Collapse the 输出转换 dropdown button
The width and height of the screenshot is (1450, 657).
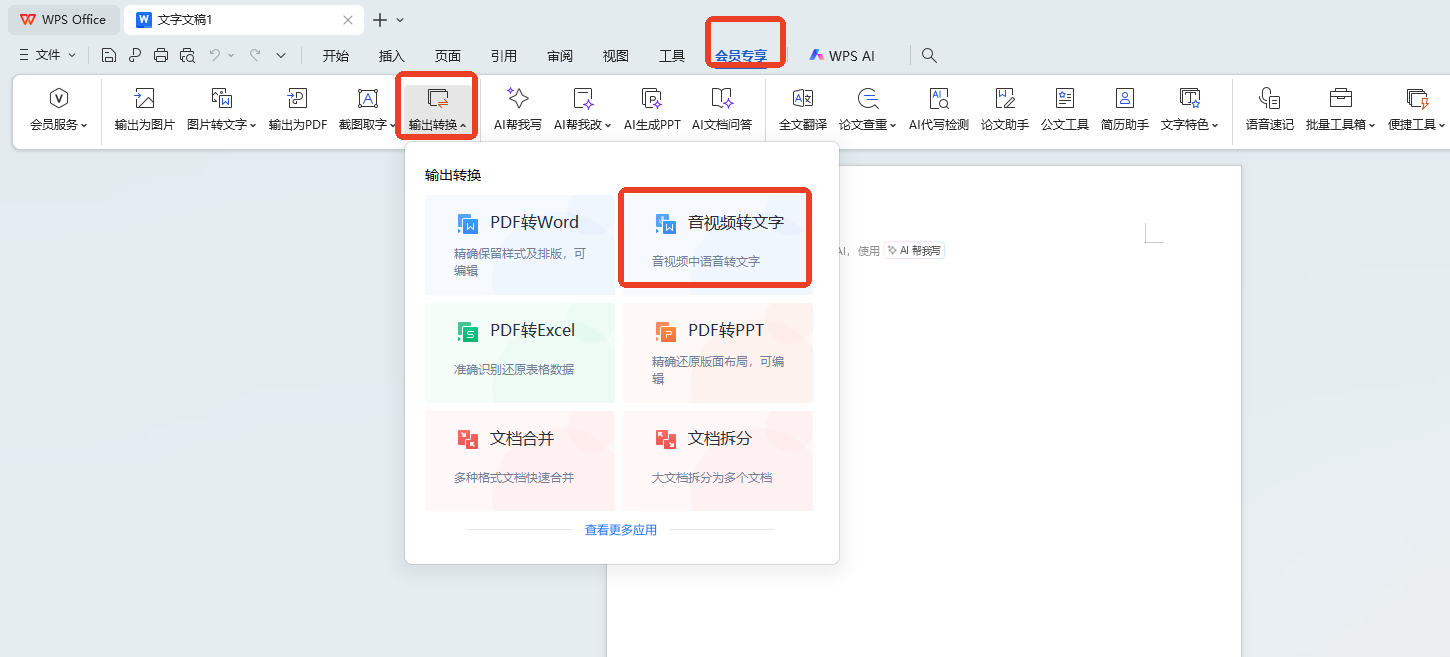pos(438,110)
